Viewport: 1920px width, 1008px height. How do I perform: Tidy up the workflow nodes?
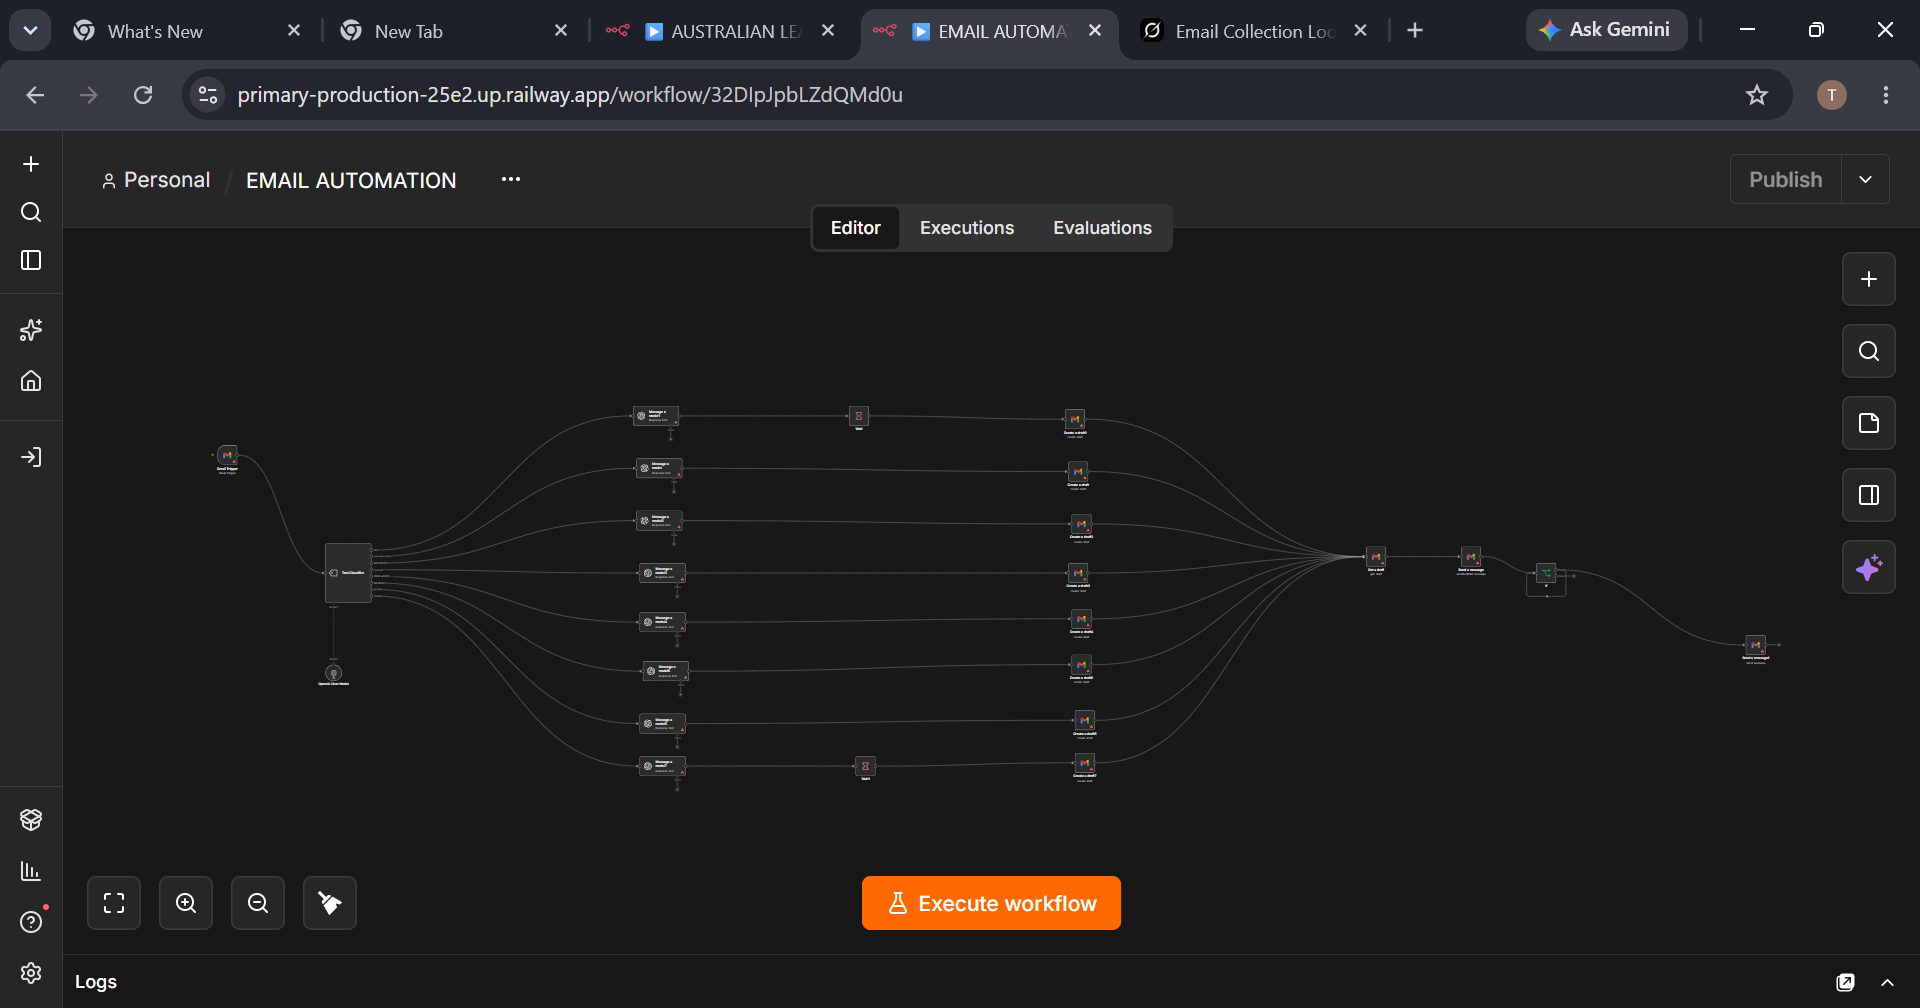330,903
